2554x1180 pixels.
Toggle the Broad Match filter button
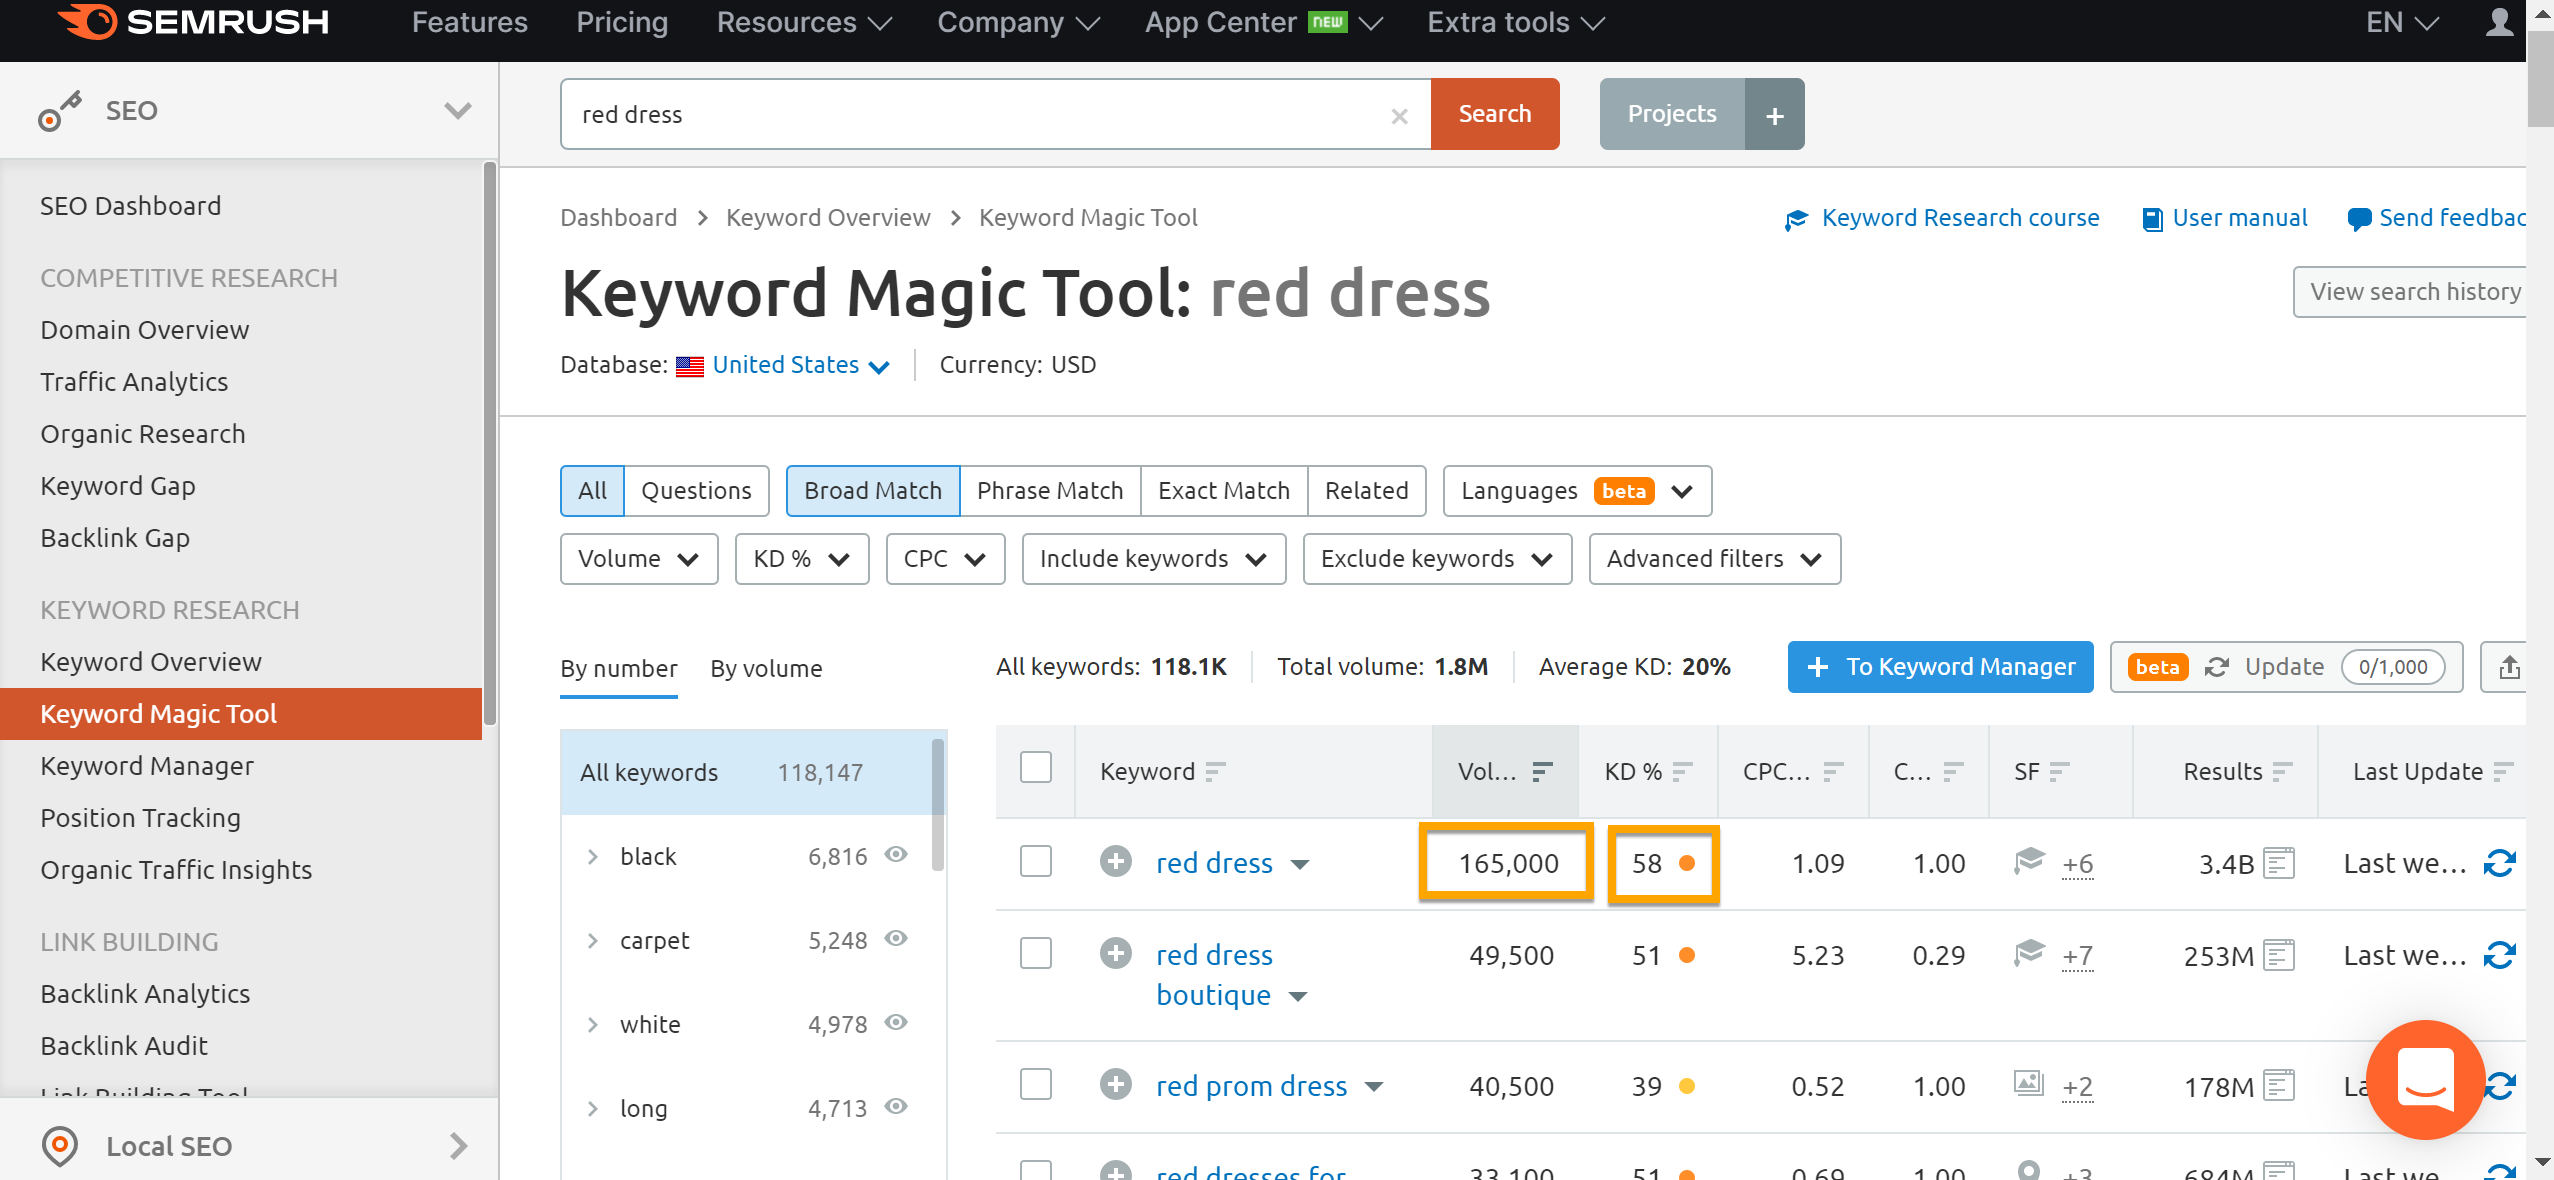pos(871,489)
